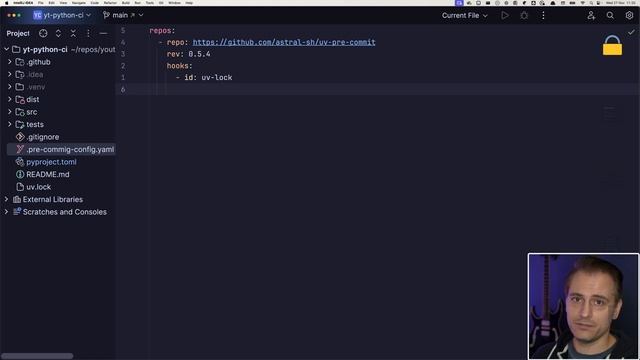Screen dimensions: 640x360
Task: Select uv.lock in the project tree
Action: [38, 187]
